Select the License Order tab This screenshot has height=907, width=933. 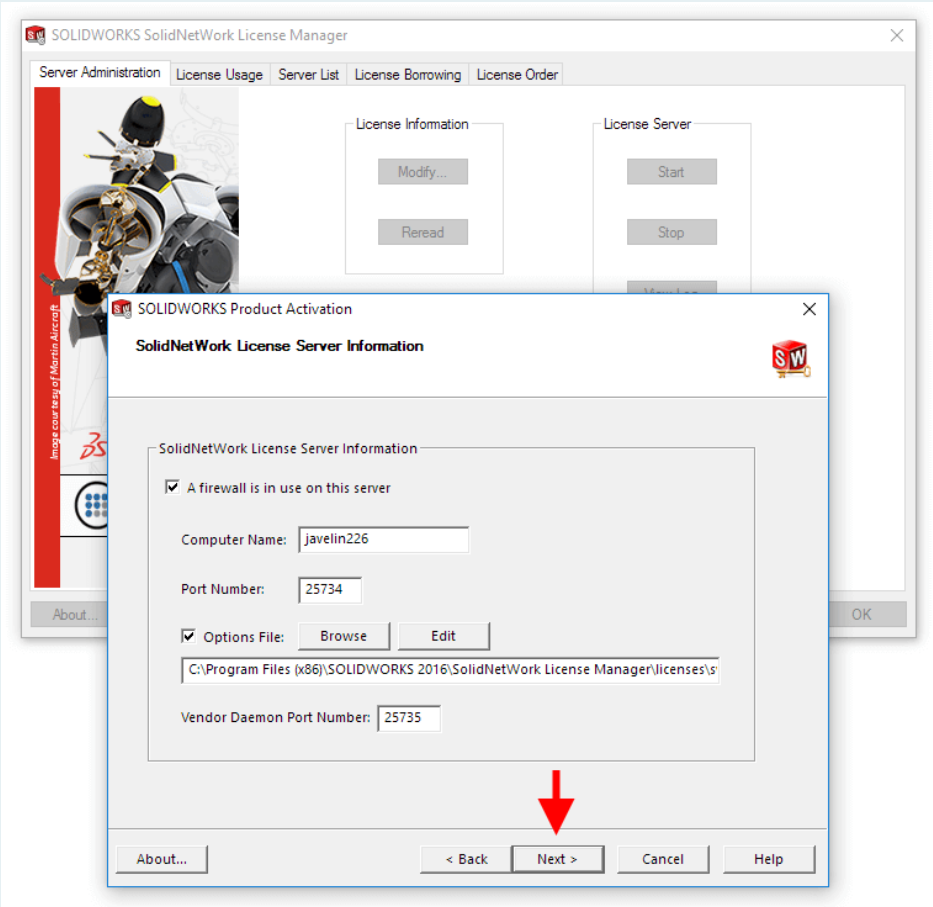point(517,75)
